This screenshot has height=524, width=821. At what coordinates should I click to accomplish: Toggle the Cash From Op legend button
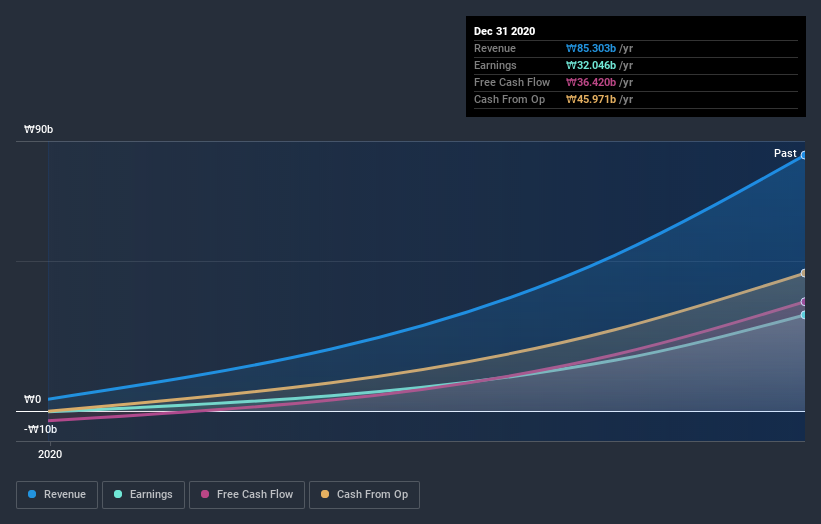364,495
